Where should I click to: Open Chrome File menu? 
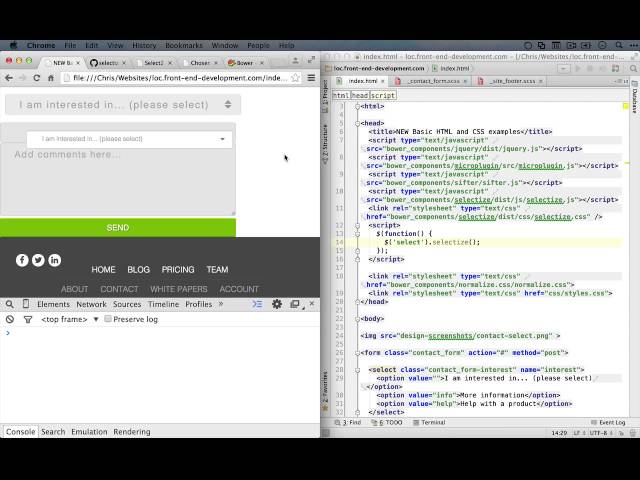70,45
